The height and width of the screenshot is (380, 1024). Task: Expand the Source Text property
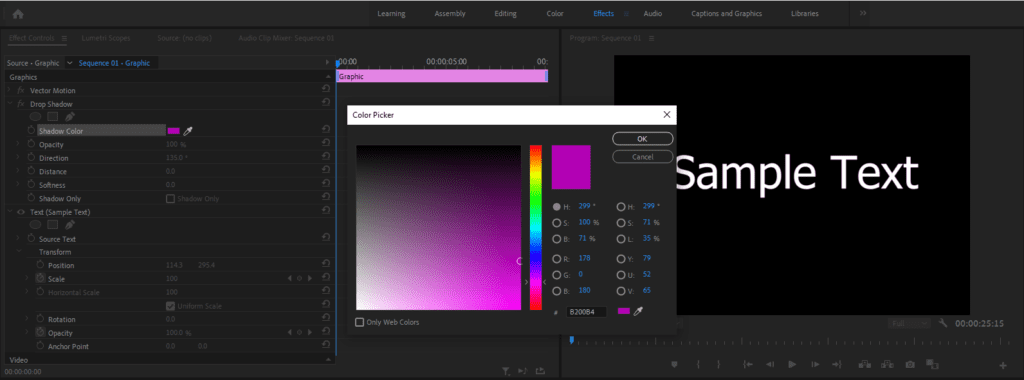point(18,239)
